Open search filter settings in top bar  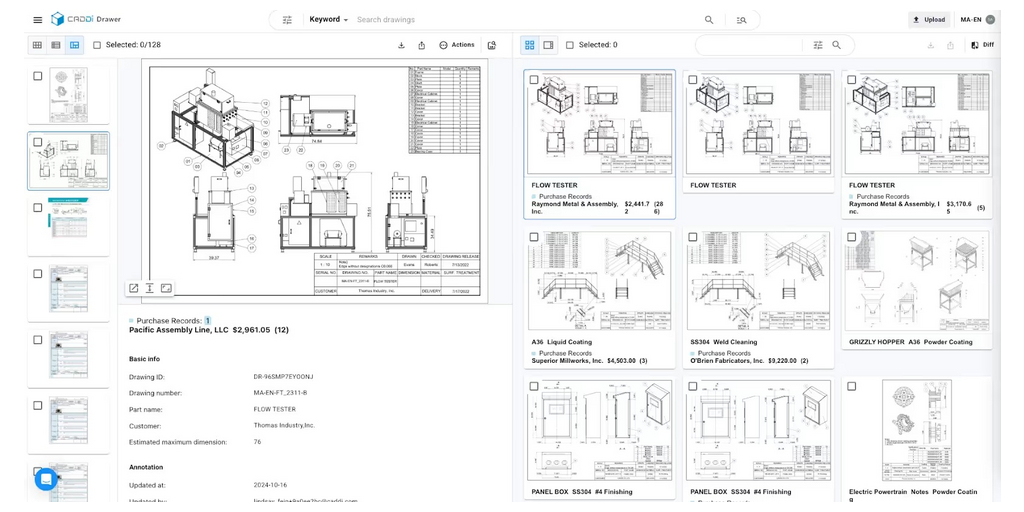288,19
